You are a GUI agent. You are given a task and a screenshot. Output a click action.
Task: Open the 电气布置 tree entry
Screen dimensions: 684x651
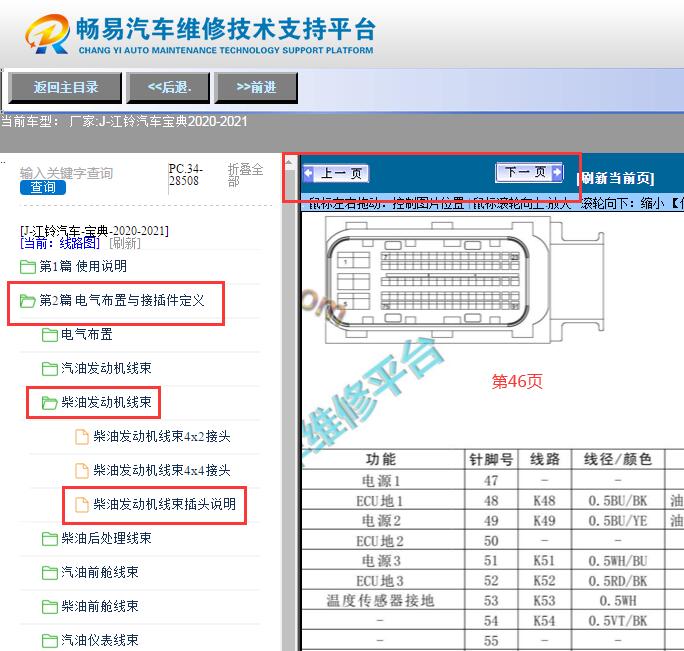pyautogui.click(x=86, y=334)
